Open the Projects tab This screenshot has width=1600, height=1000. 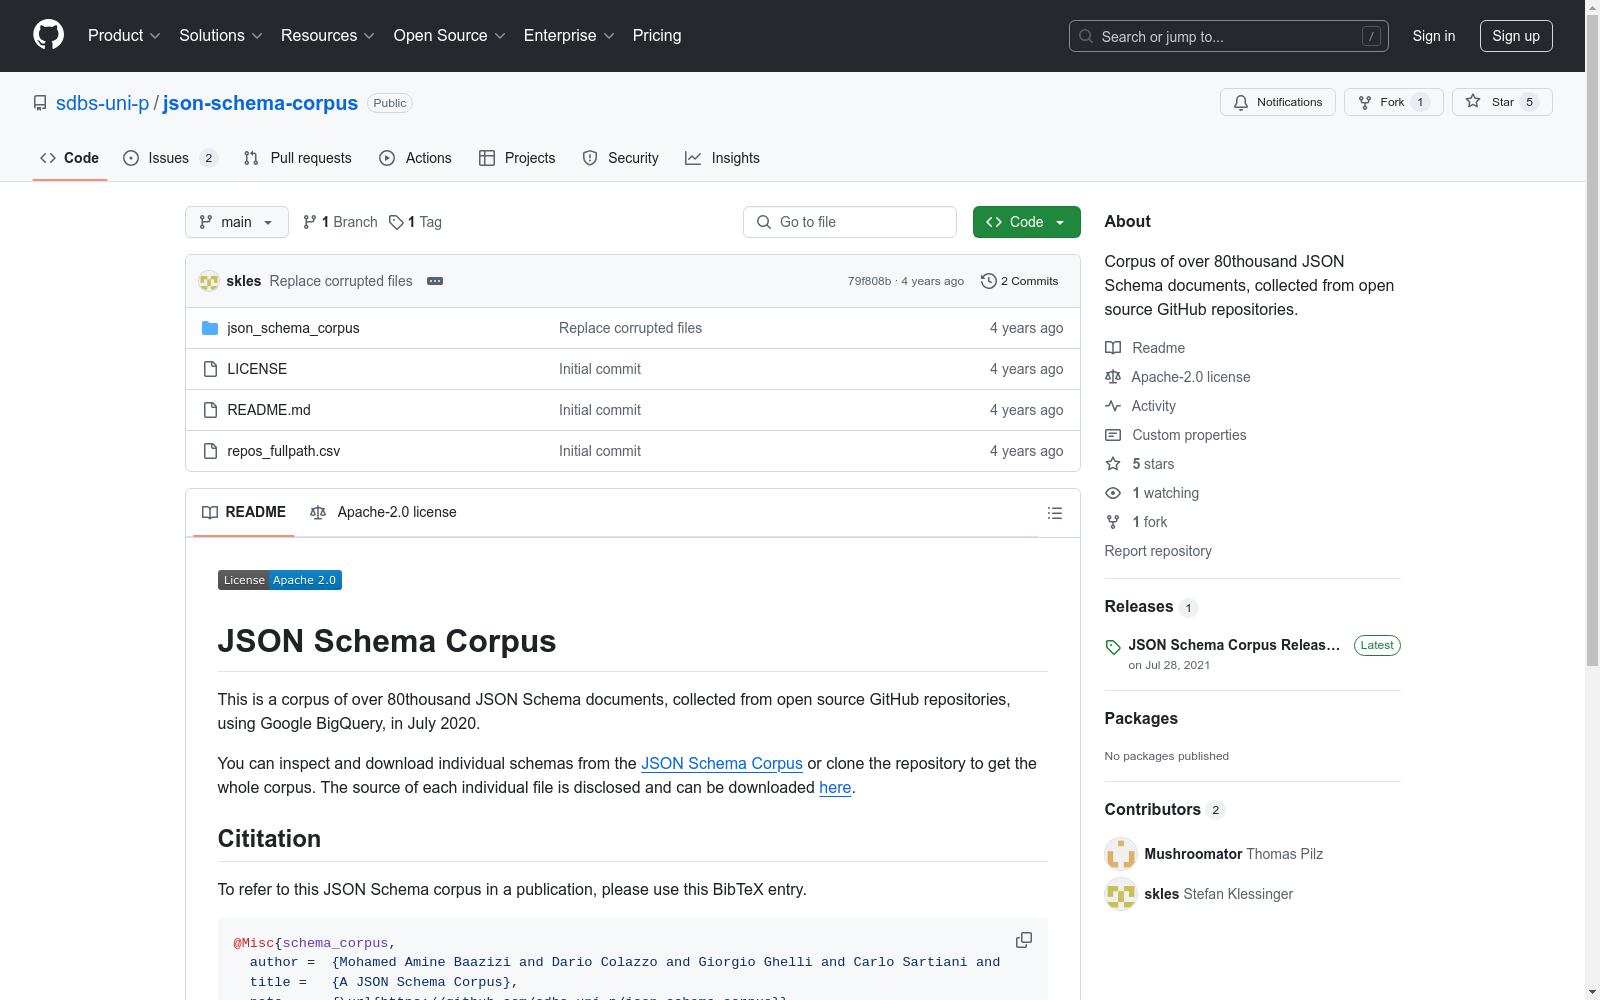[517, 158]
